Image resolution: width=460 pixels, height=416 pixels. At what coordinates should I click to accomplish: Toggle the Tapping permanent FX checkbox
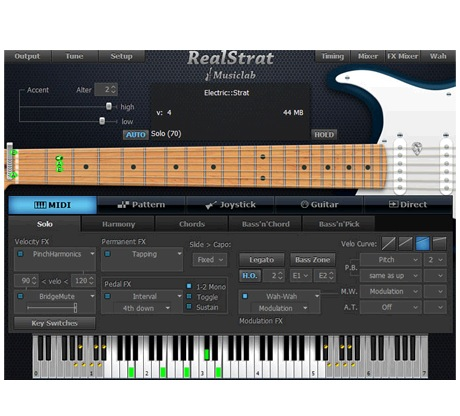click(x=107, y=254)
